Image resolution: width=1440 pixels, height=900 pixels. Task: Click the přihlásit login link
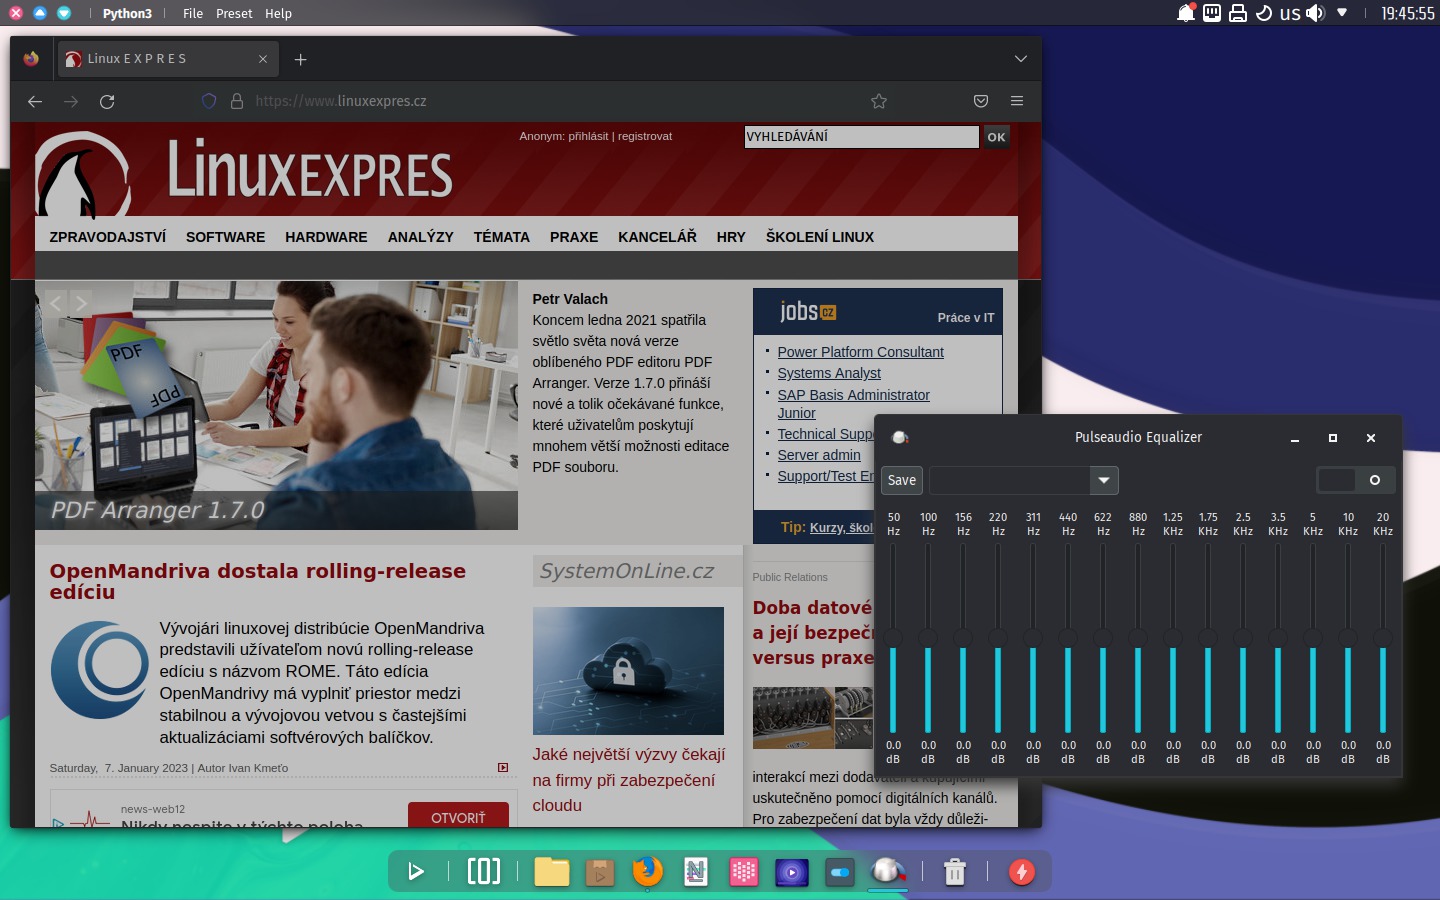588,136
